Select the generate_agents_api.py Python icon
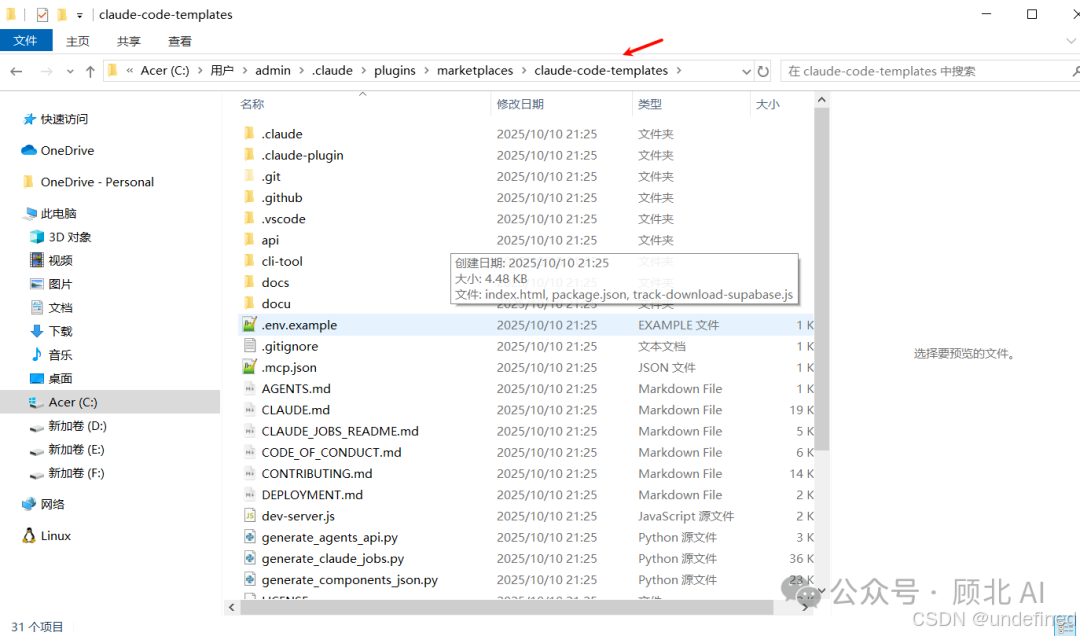The image size is (1080, 636). [x=249, y=537]
